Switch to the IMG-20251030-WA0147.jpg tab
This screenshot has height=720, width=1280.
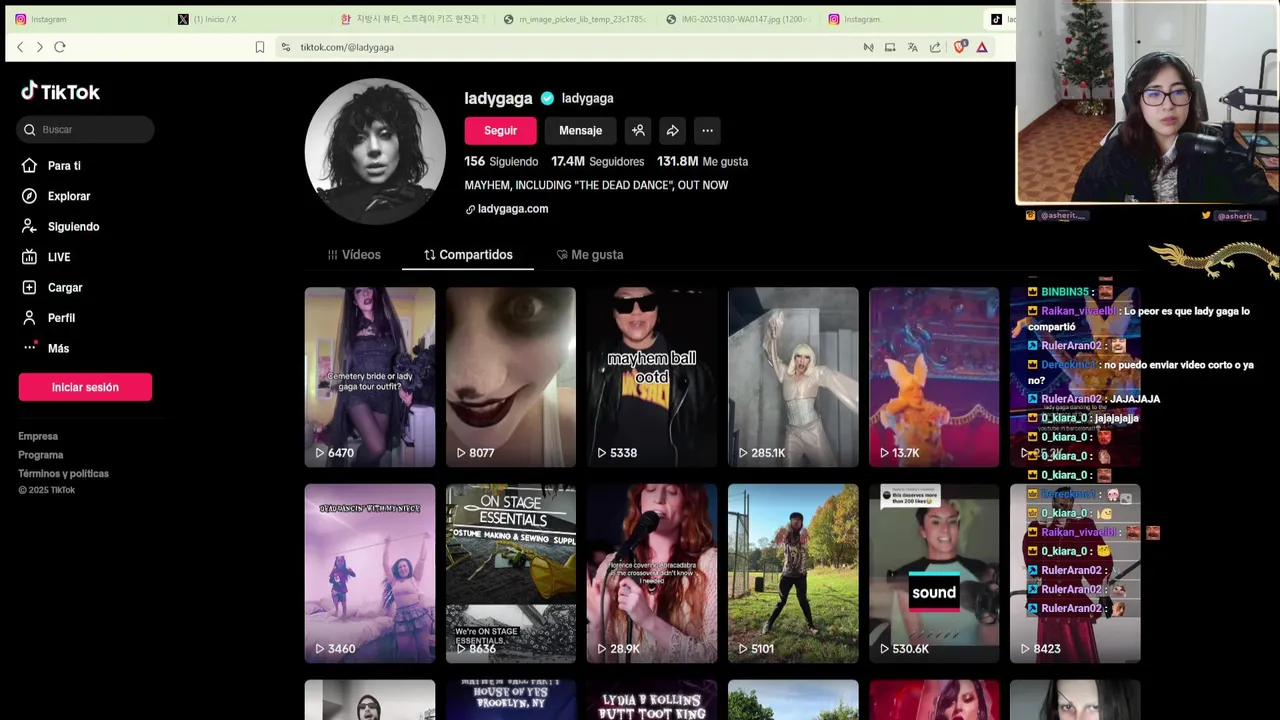coord(738,19)
